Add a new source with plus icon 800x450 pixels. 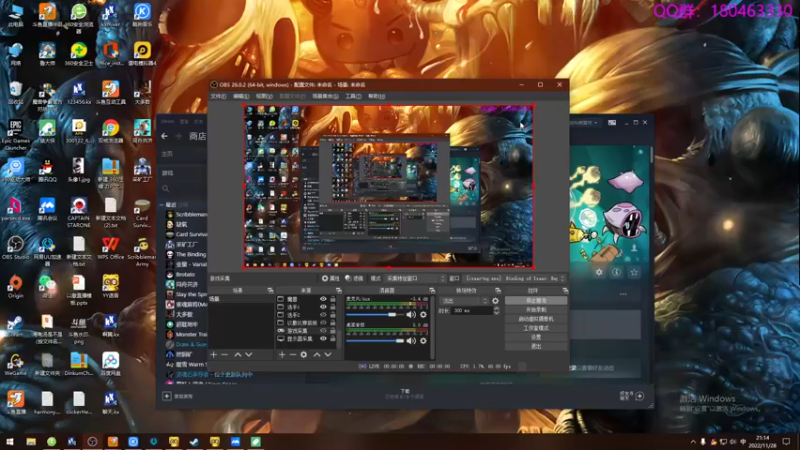click(282, 355)
